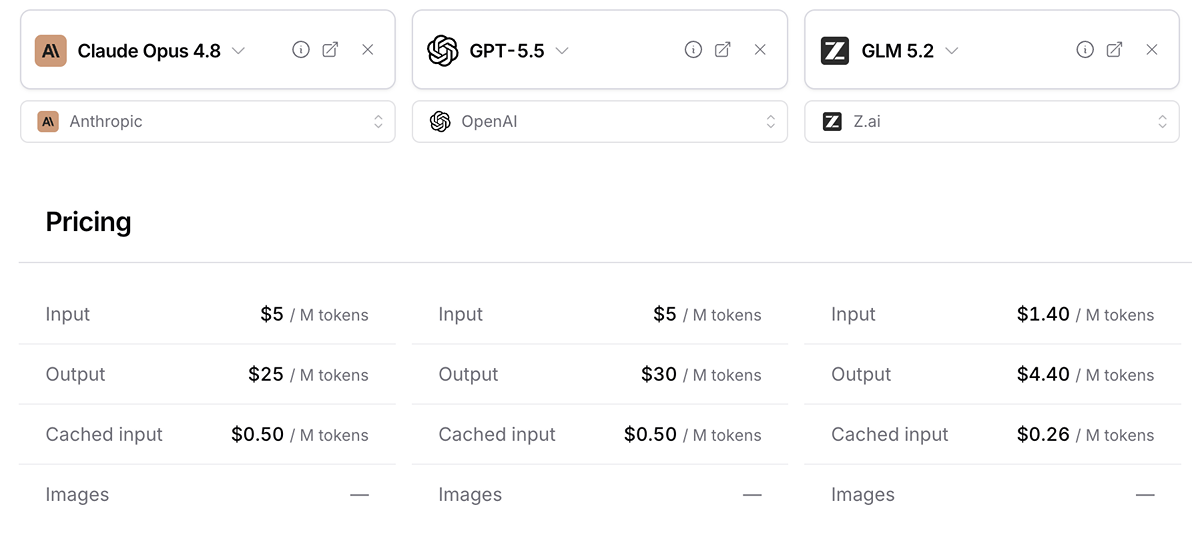Select GLM 5.2 cached input price of $0.26
This screenshot has width=1200, height=541.
click(1043, 434)
